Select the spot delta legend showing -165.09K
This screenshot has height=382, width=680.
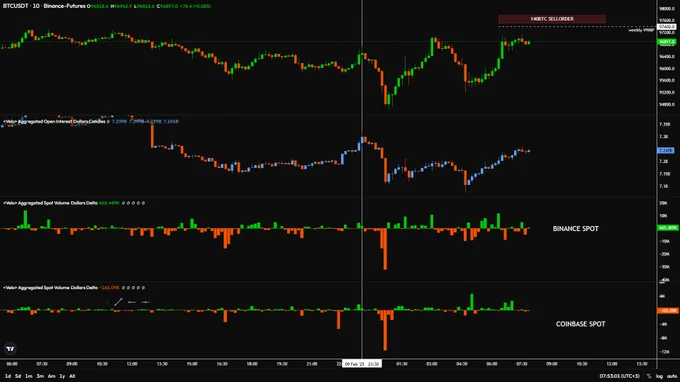click(50, 287)
